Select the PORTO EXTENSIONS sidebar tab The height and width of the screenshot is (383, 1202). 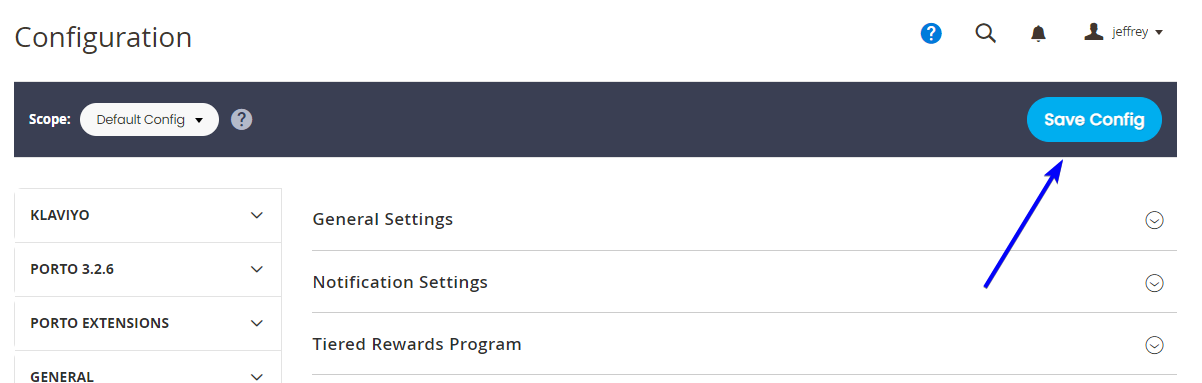click(x=148, y=323)
